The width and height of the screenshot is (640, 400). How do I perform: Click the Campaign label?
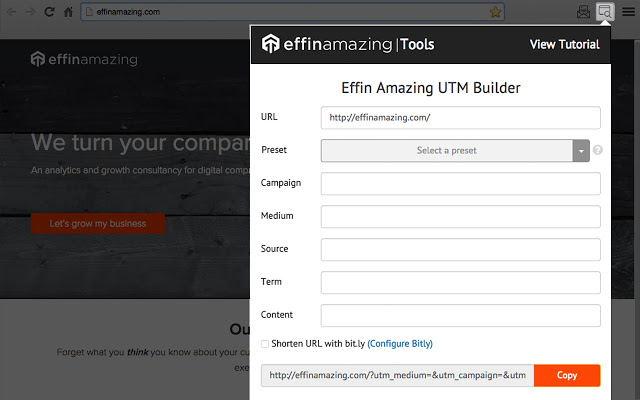(281, 183)
